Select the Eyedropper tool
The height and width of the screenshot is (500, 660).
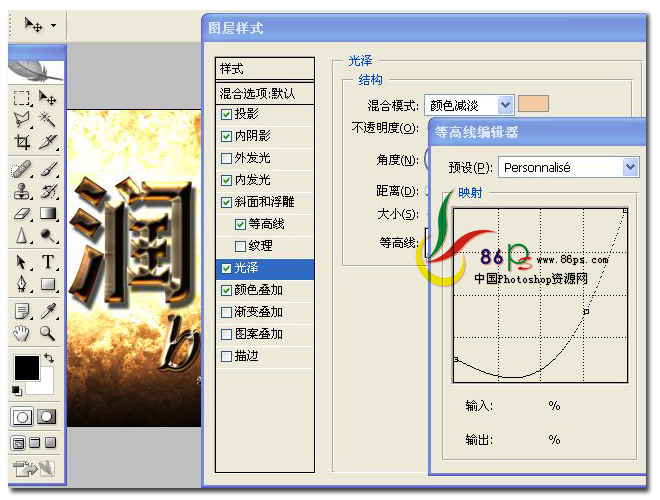tap(48, 311)
